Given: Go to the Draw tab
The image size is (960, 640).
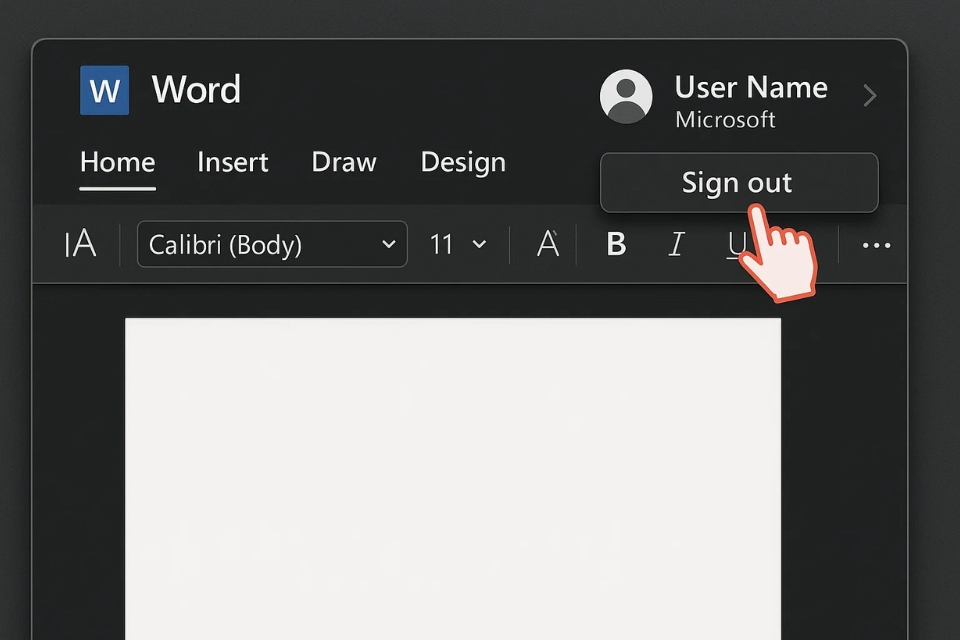Looking at the screenshot, I should (x=343, y=162).
